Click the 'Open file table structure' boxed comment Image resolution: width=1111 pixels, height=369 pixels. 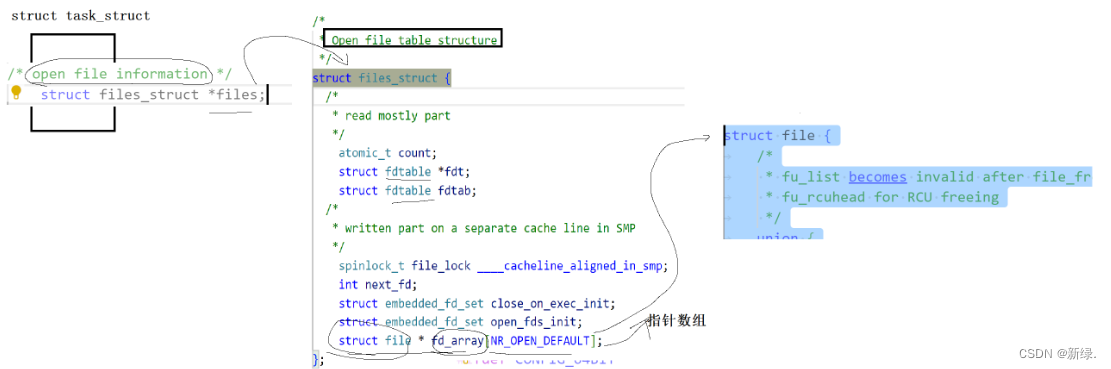click(414, 40)
